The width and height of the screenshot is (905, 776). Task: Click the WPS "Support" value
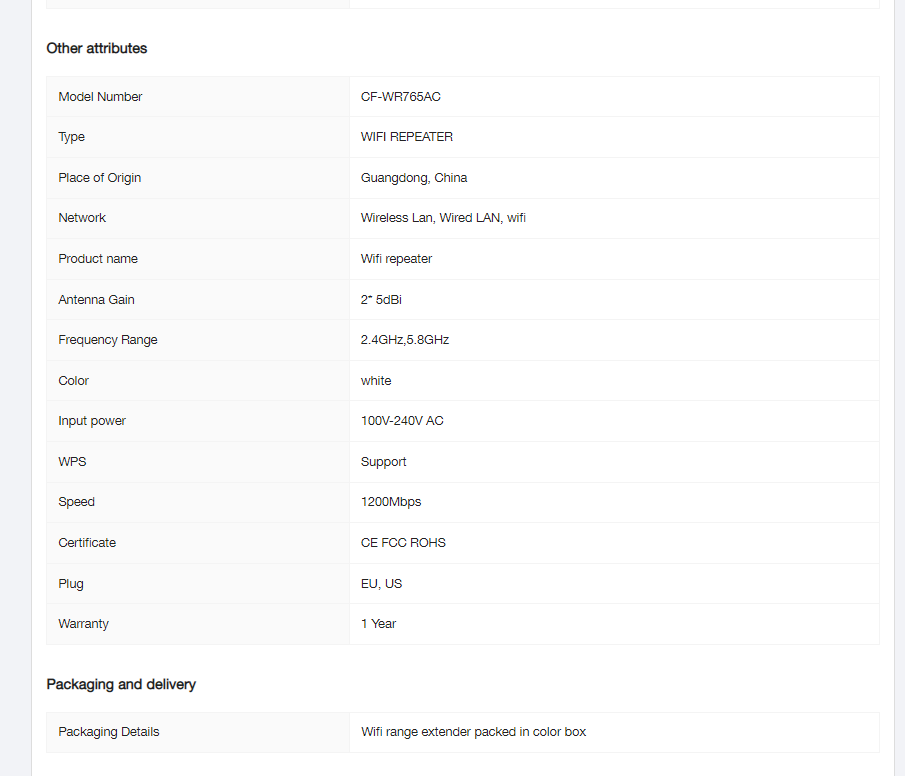tap(383, 462)
